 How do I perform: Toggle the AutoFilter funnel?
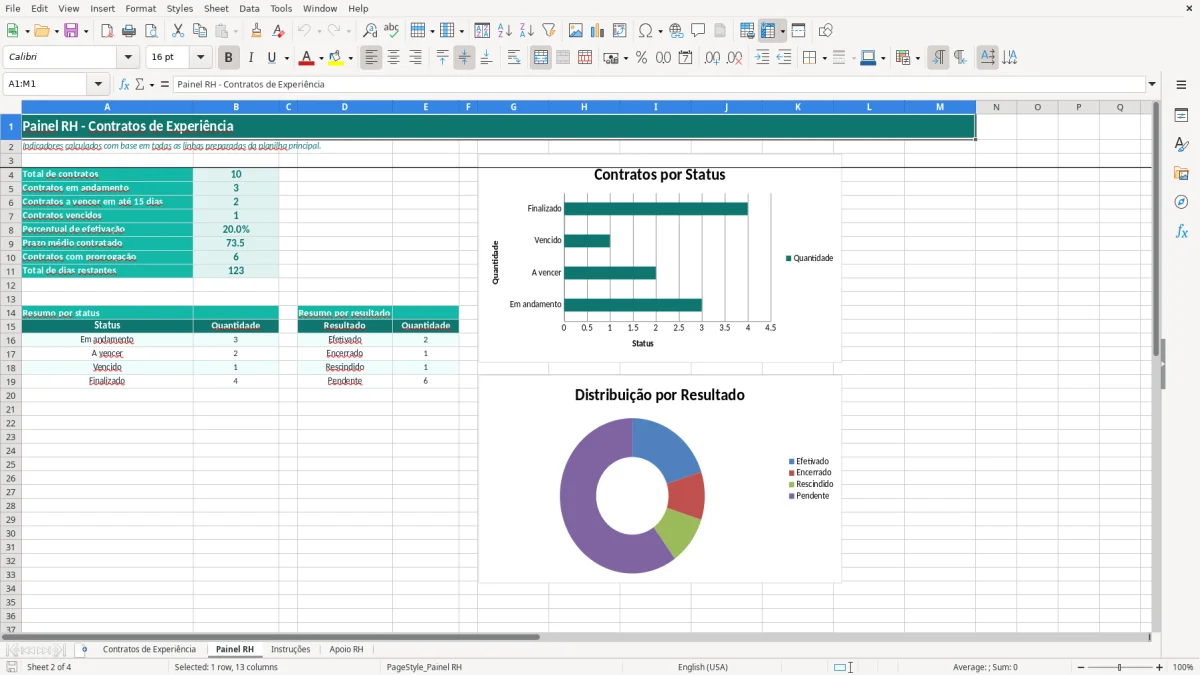click(549, 31)
